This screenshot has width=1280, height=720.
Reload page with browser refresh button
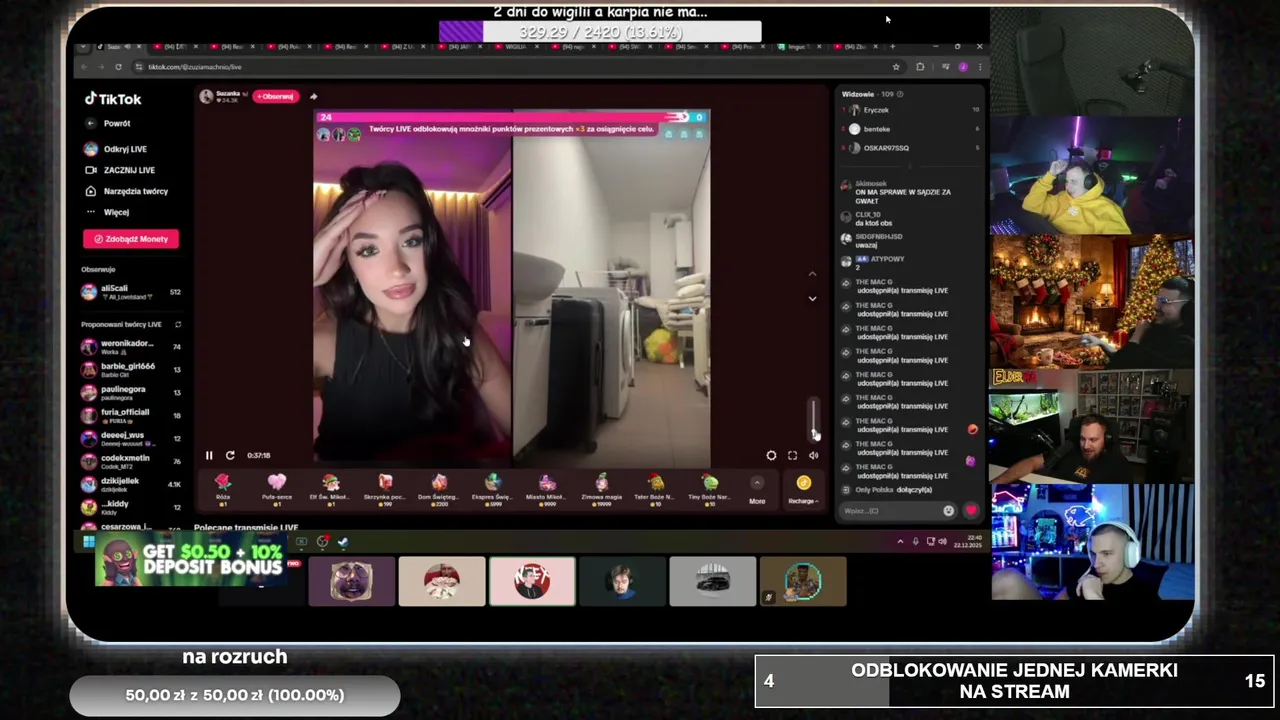[118, 67]
